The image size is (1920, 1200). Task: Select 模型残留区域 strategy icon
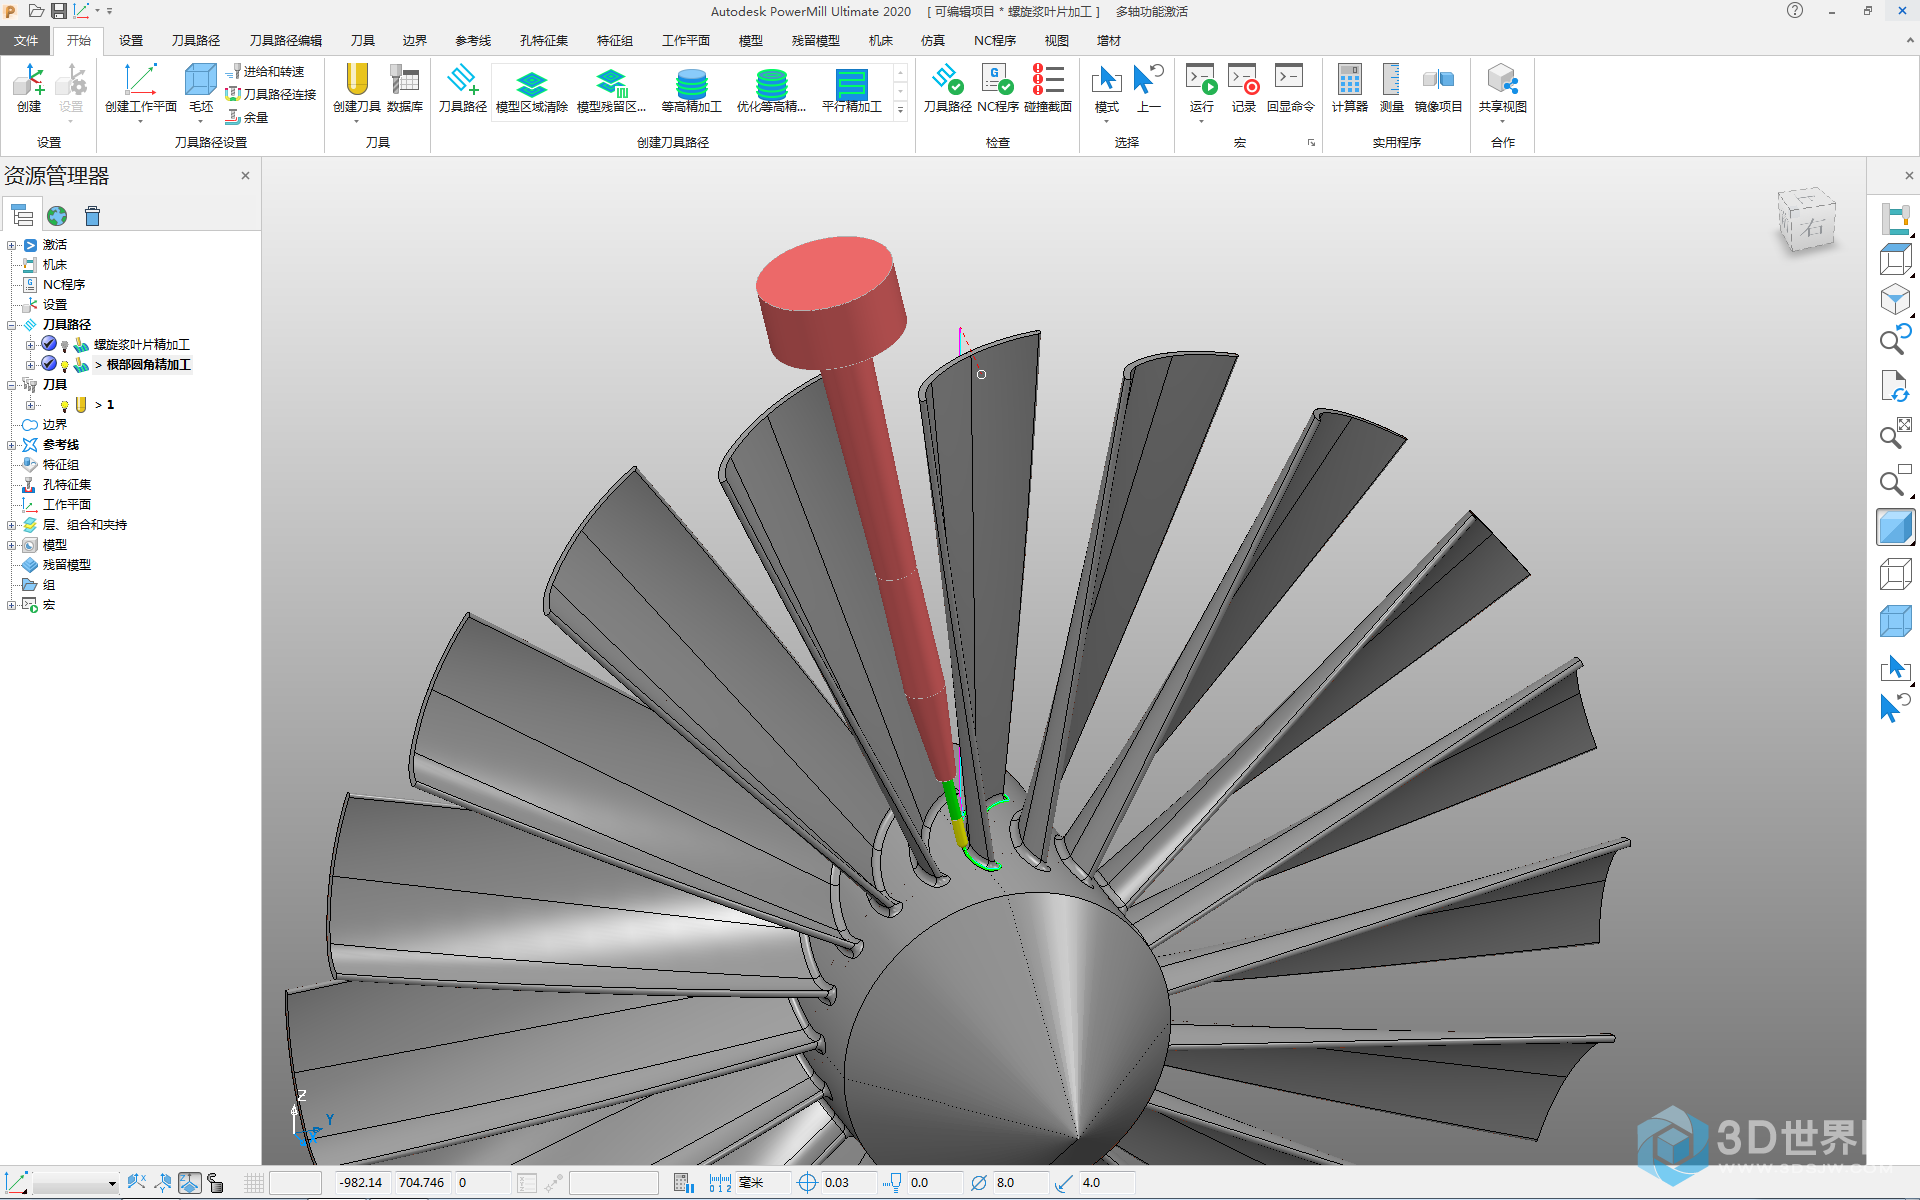[x=611, y=83]
